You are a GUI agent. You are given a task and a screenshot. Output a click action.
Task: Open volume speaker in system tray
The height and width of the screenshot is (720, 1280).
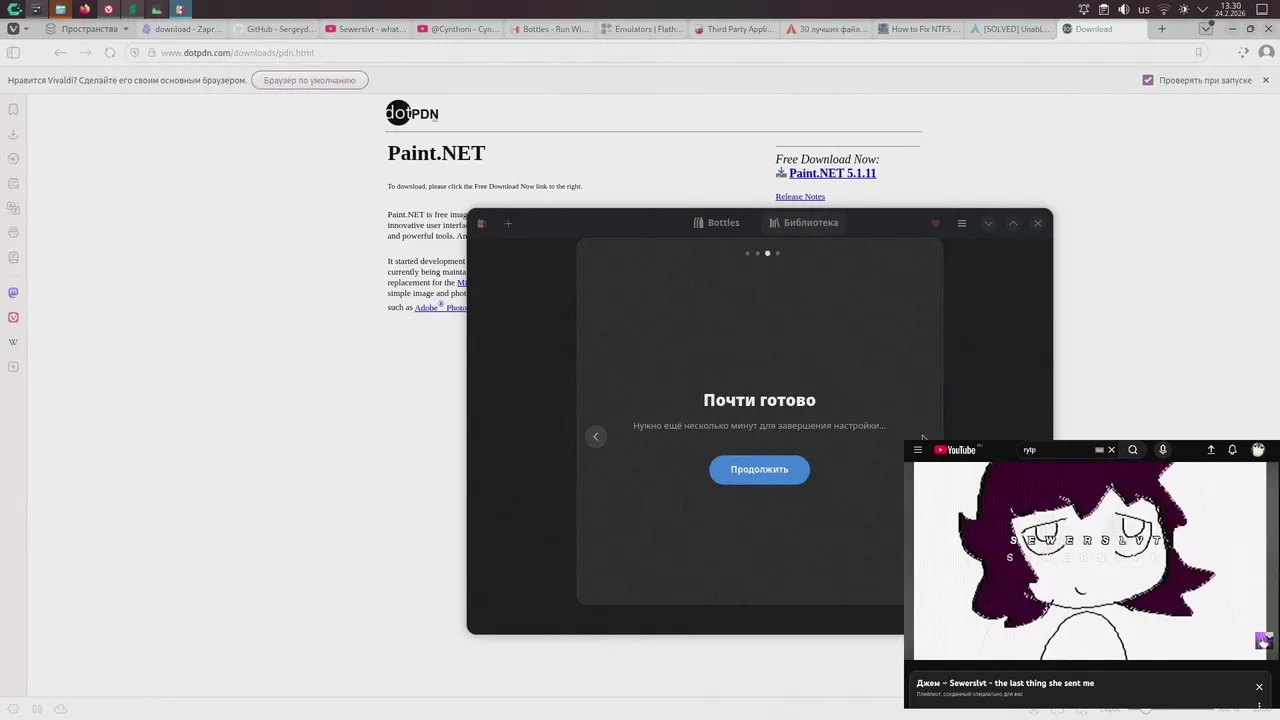[x=1123, y=9]
